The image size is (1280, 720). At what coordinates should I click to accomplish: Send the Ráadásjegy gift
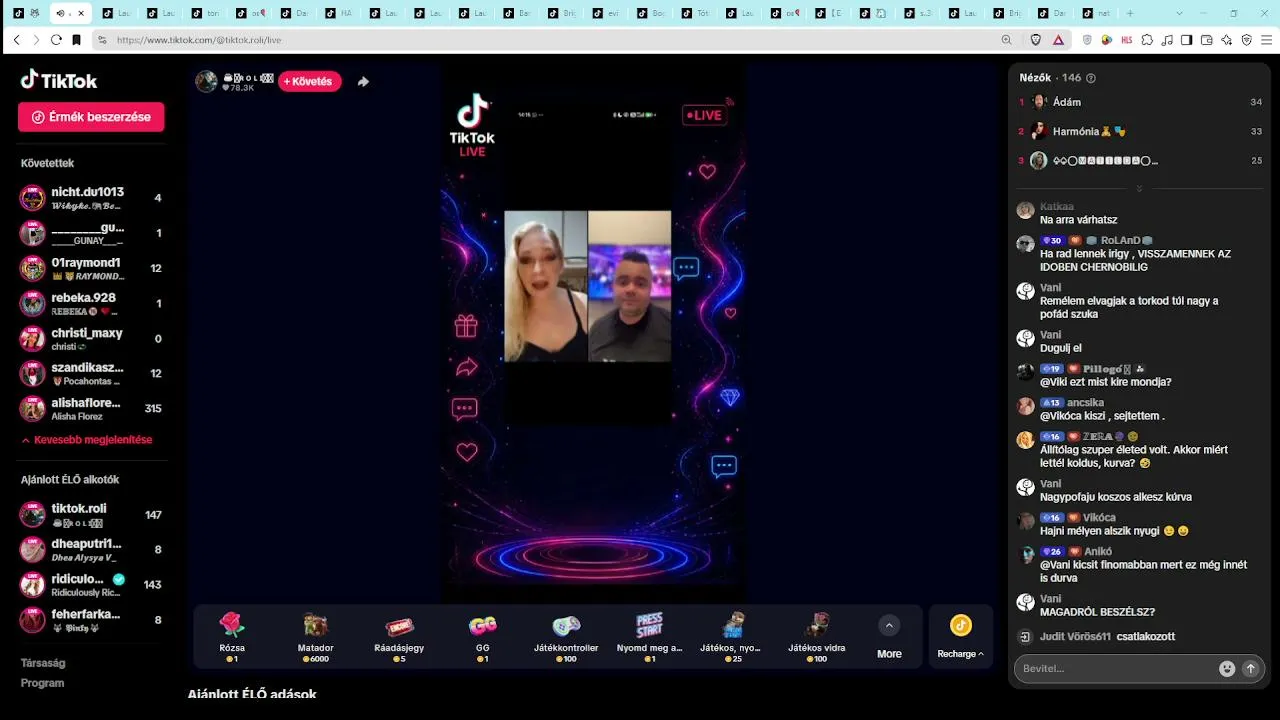coord(399,636)
